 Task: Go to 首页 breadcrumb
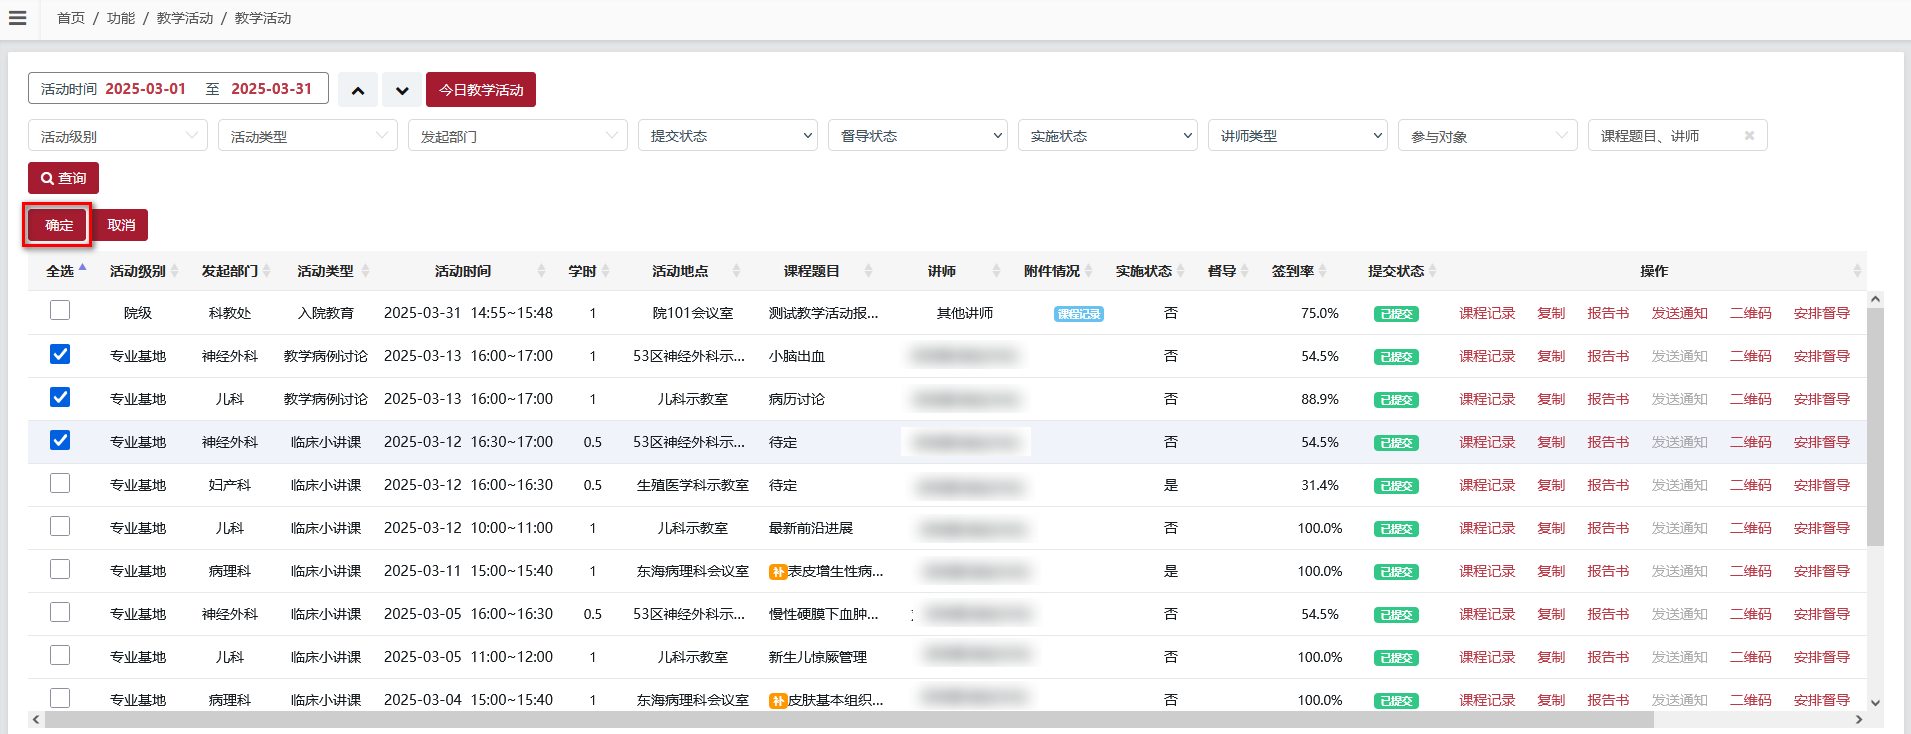tap(71, 18)
